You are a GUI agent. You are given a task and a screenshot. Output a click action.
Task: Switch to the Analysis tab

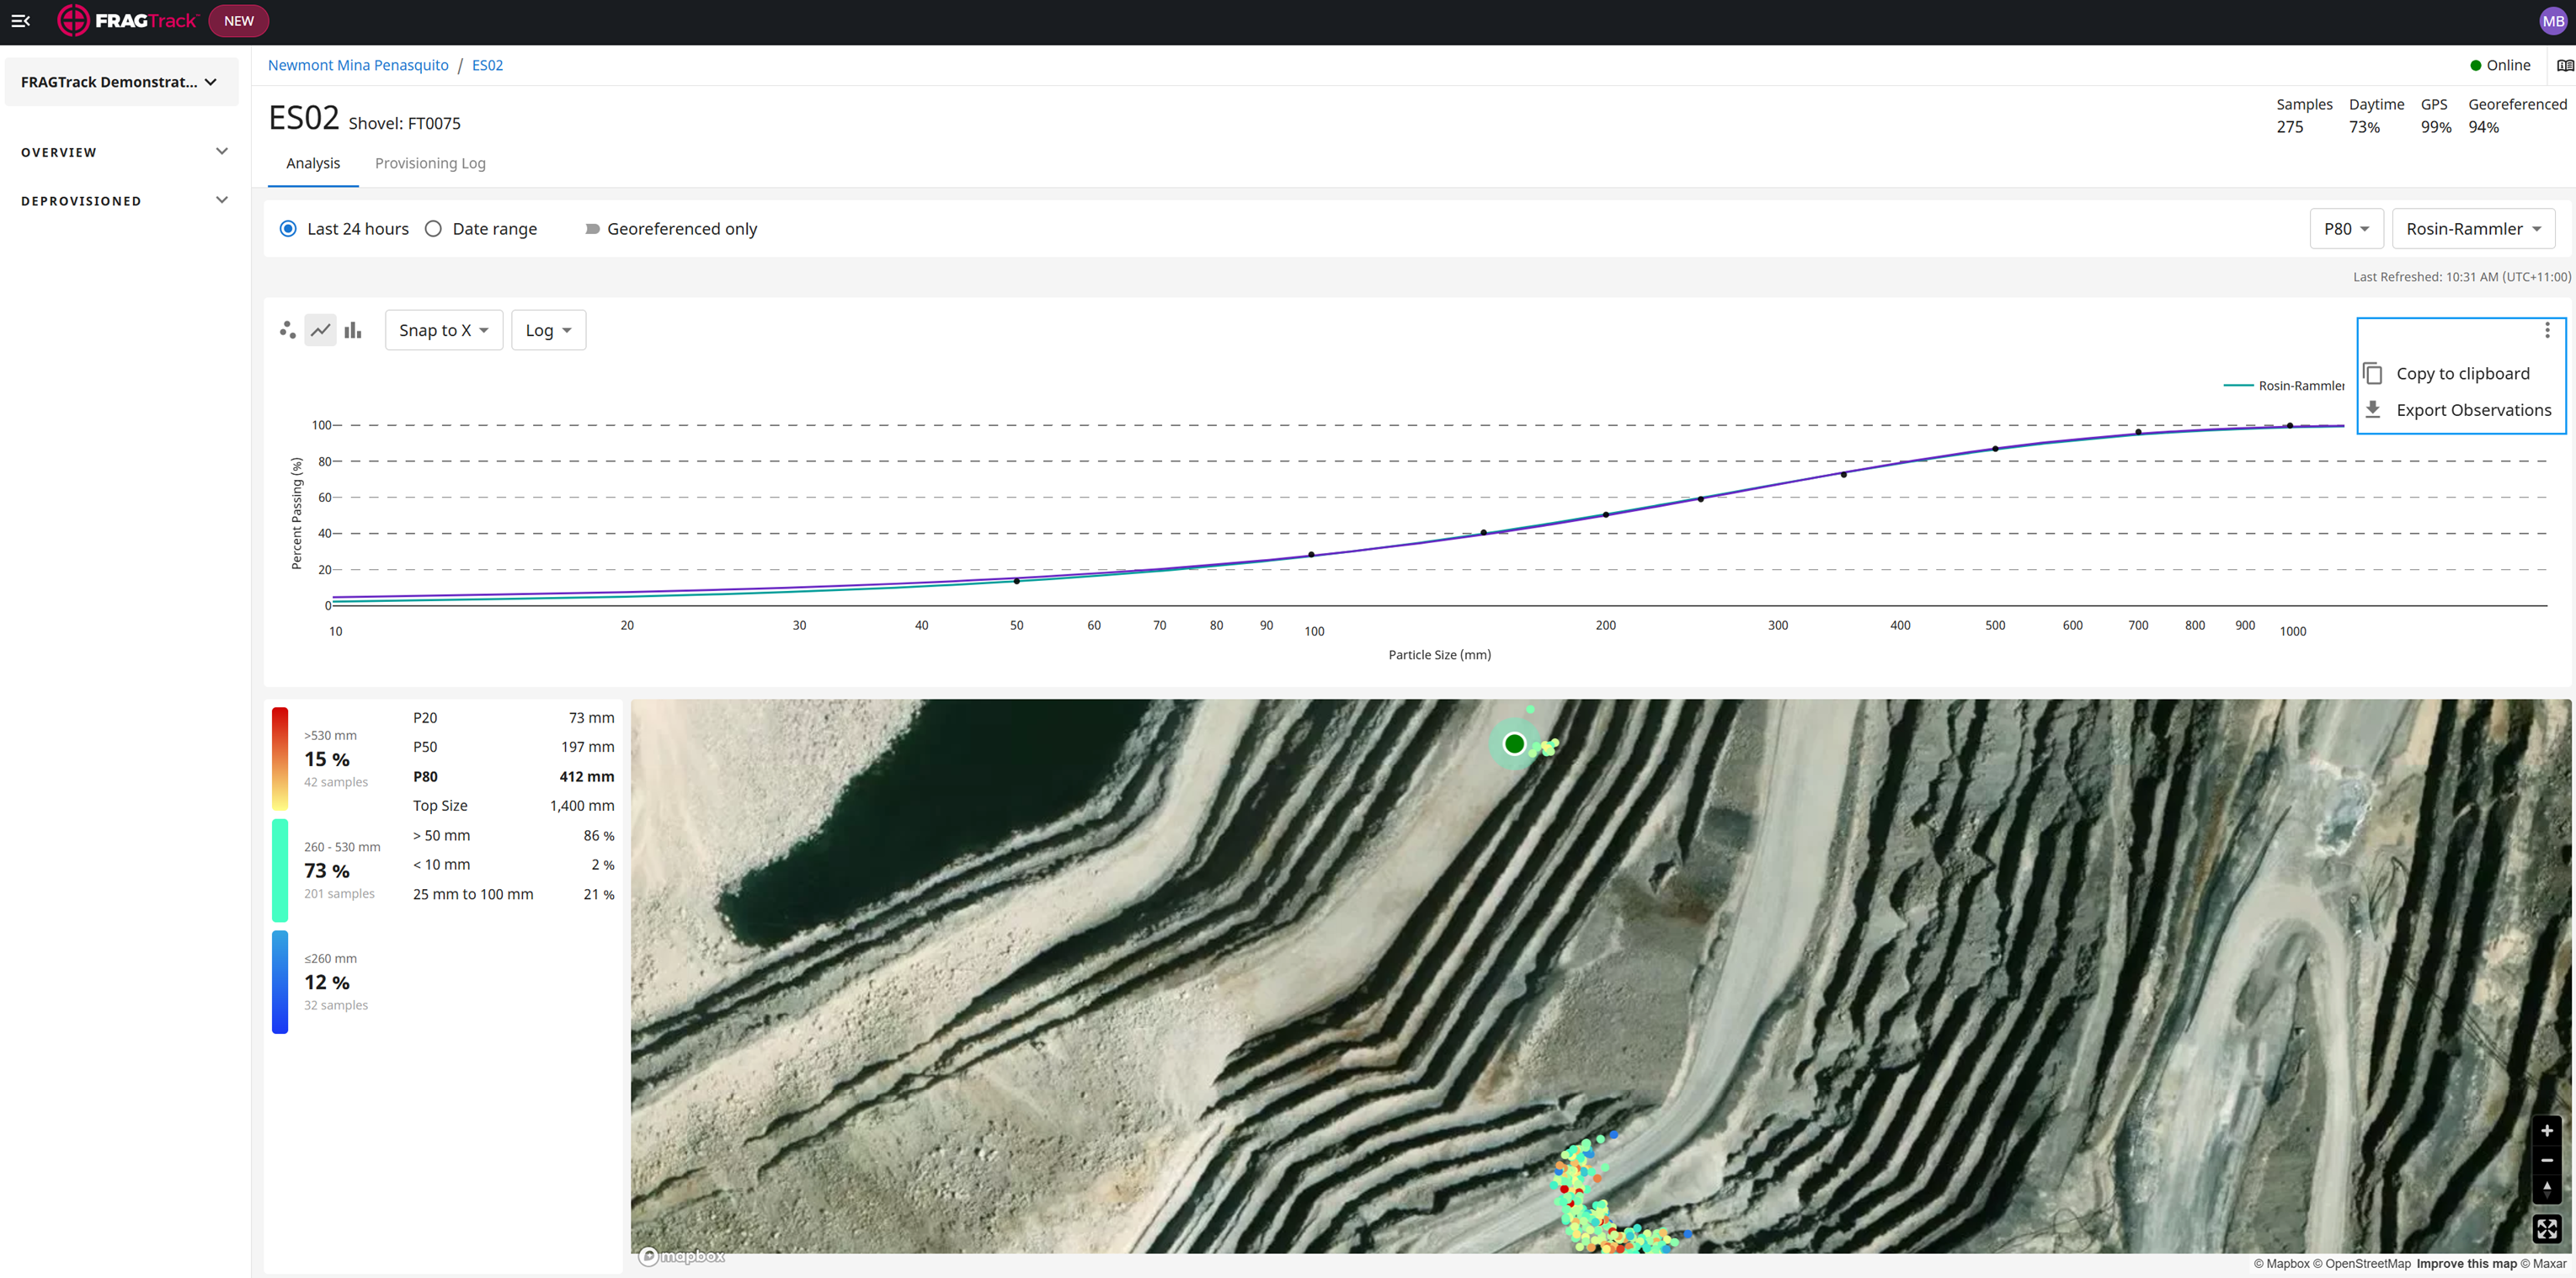click(x=313, y=163)
